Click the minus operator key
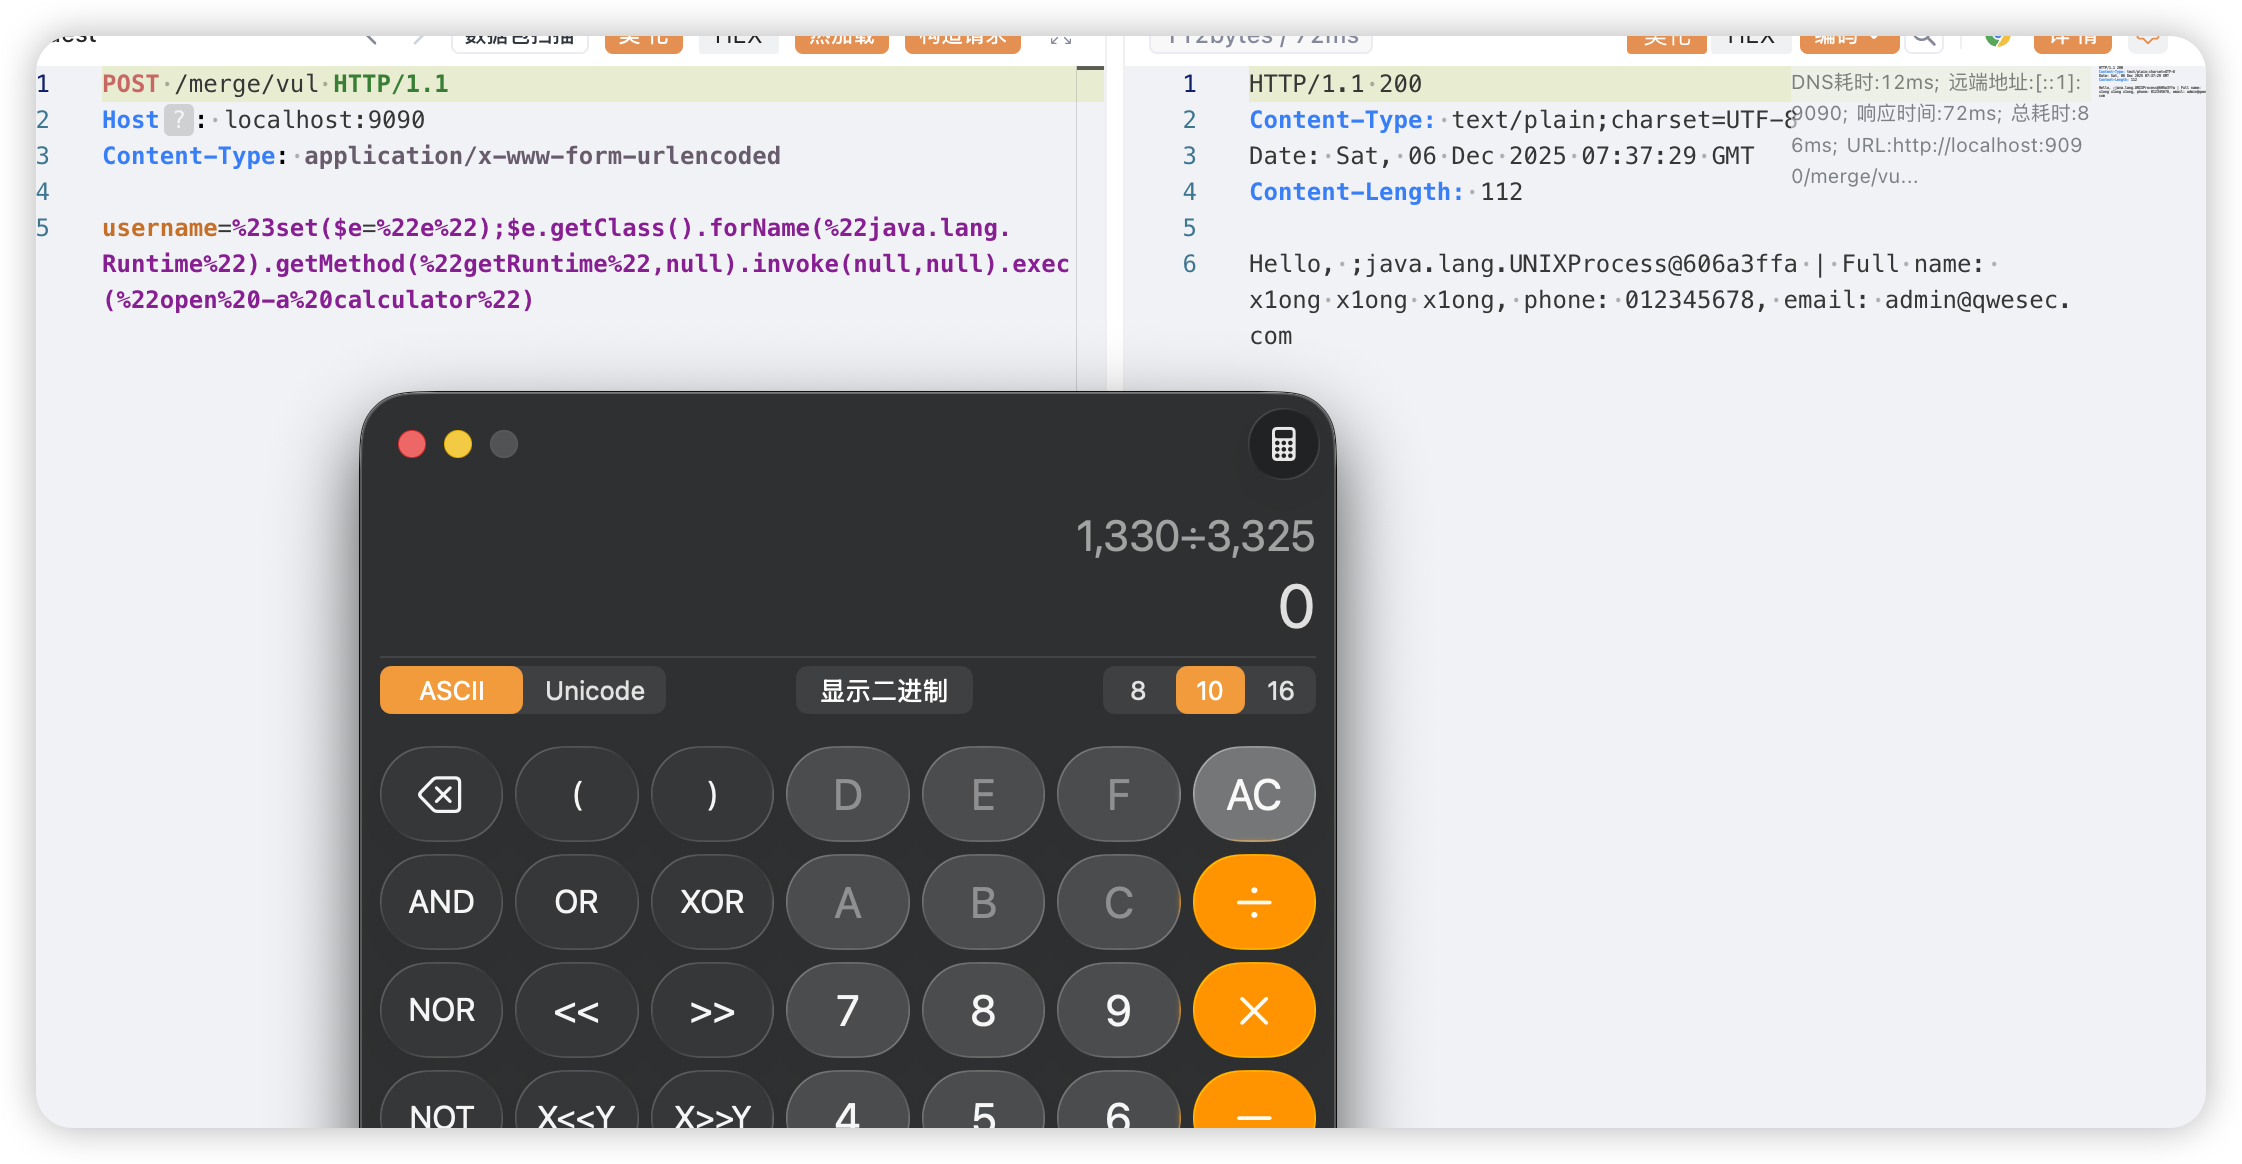This screenshot has height=1164, width=2242. tap(1254, 1100)
